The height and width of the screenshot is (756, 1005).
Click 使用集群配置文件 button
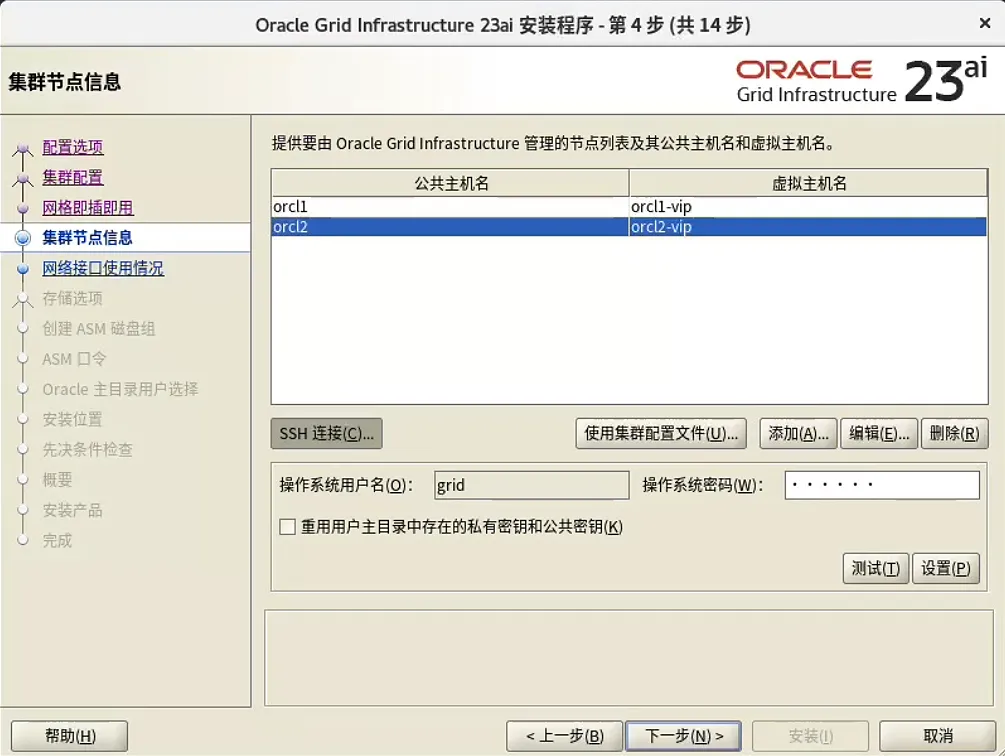[660, 433]
